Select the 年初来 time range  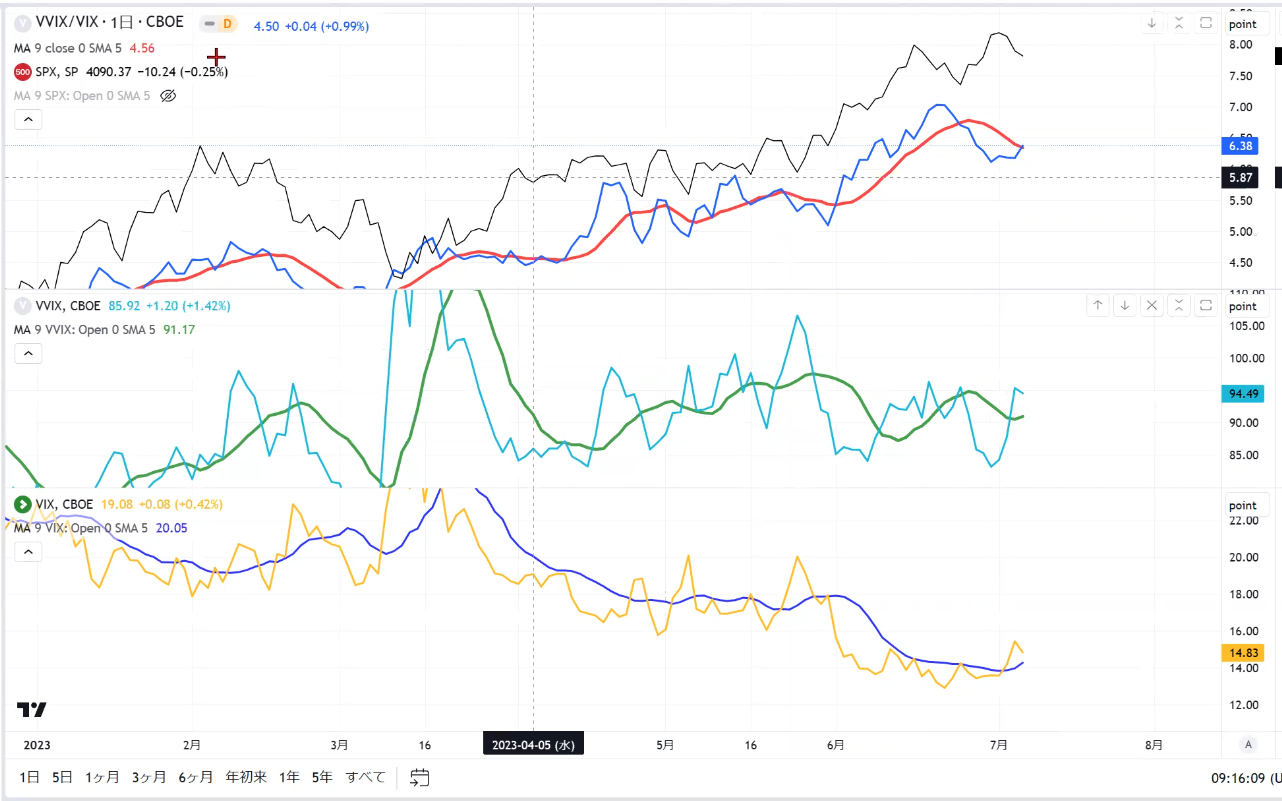pos(246,777)
